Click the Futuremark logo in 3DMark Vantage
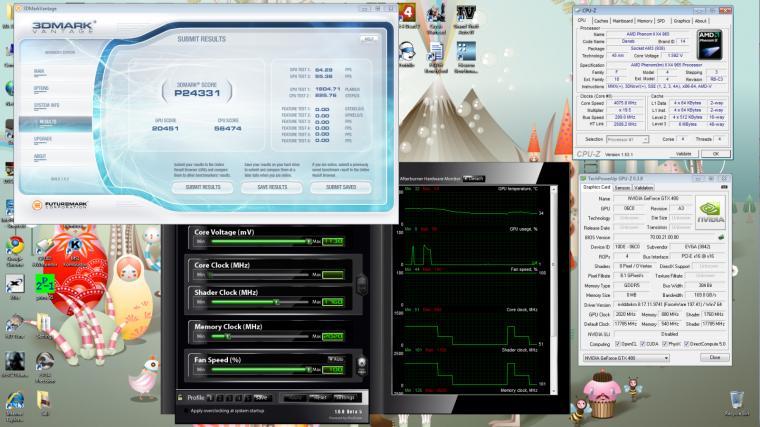 60,205
